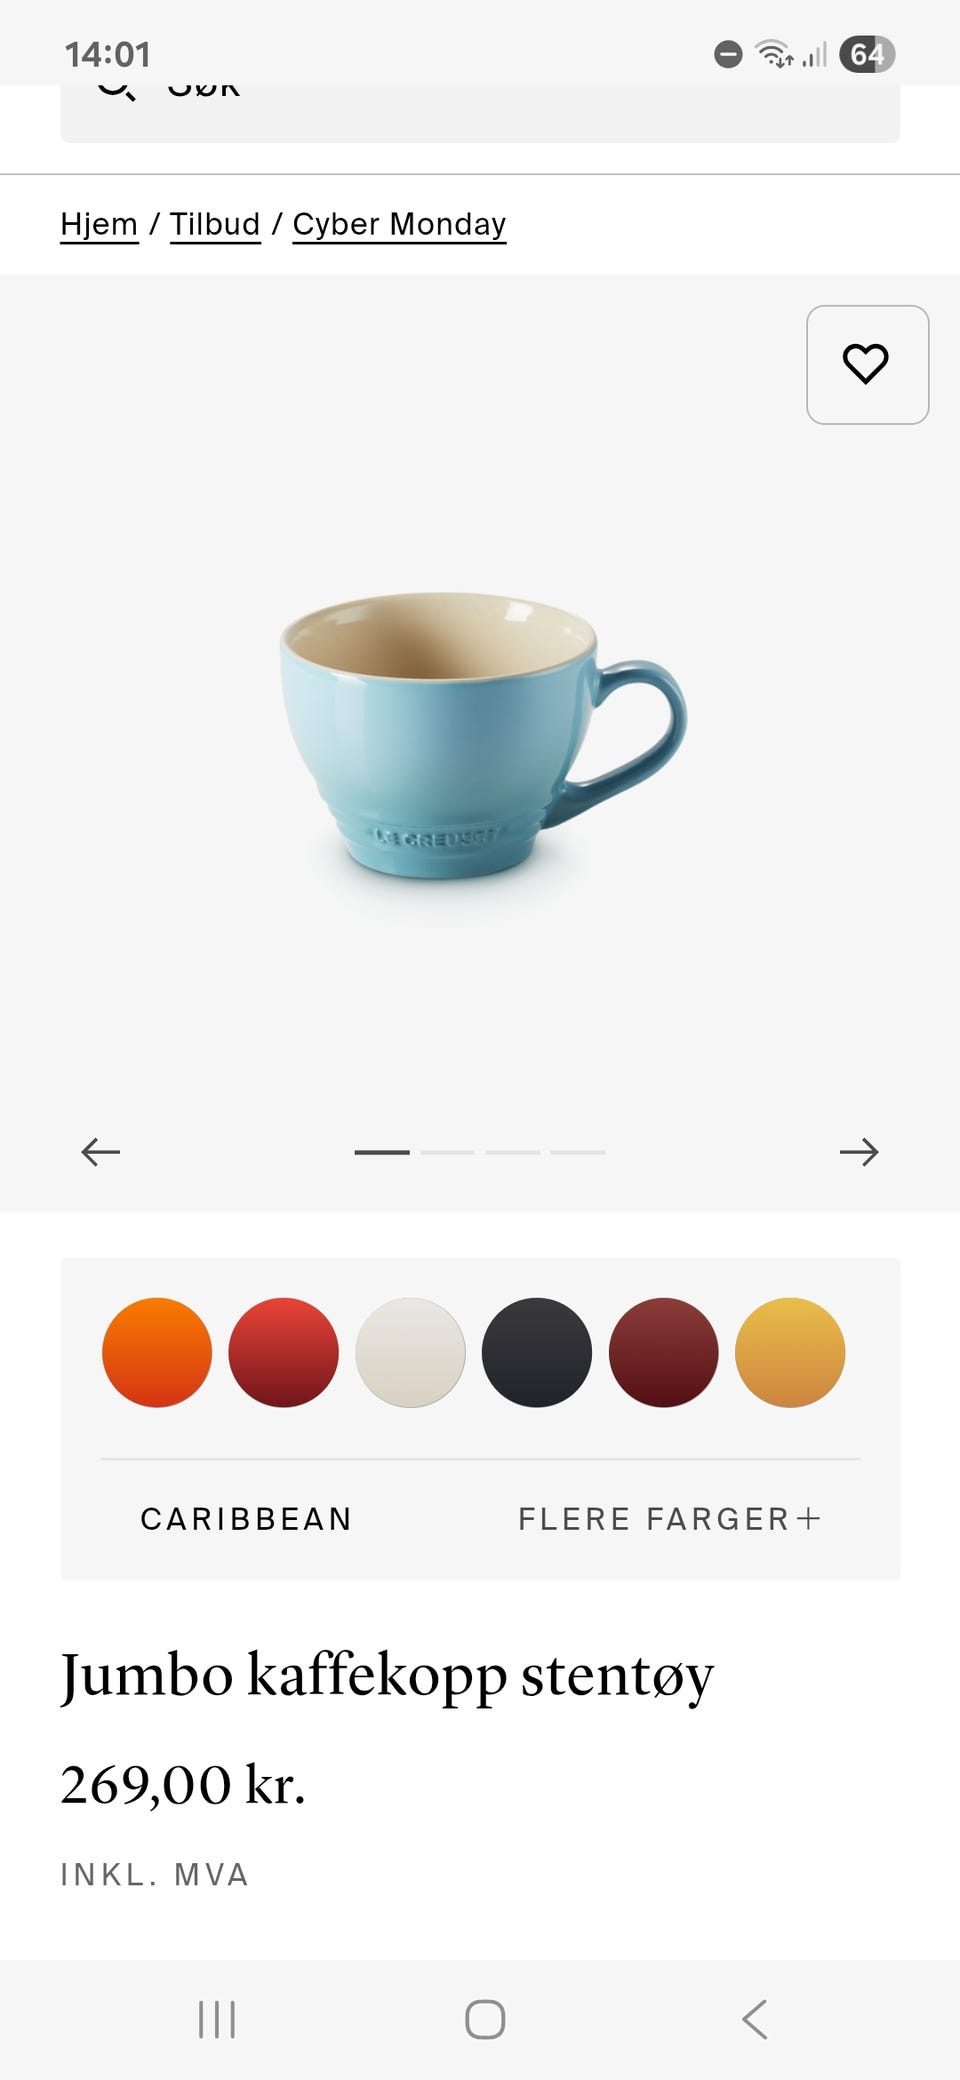Viewport: 960px width, 2080px height.
Task: Pick the dark burgundy color swatch
Action: point(664,1353)
